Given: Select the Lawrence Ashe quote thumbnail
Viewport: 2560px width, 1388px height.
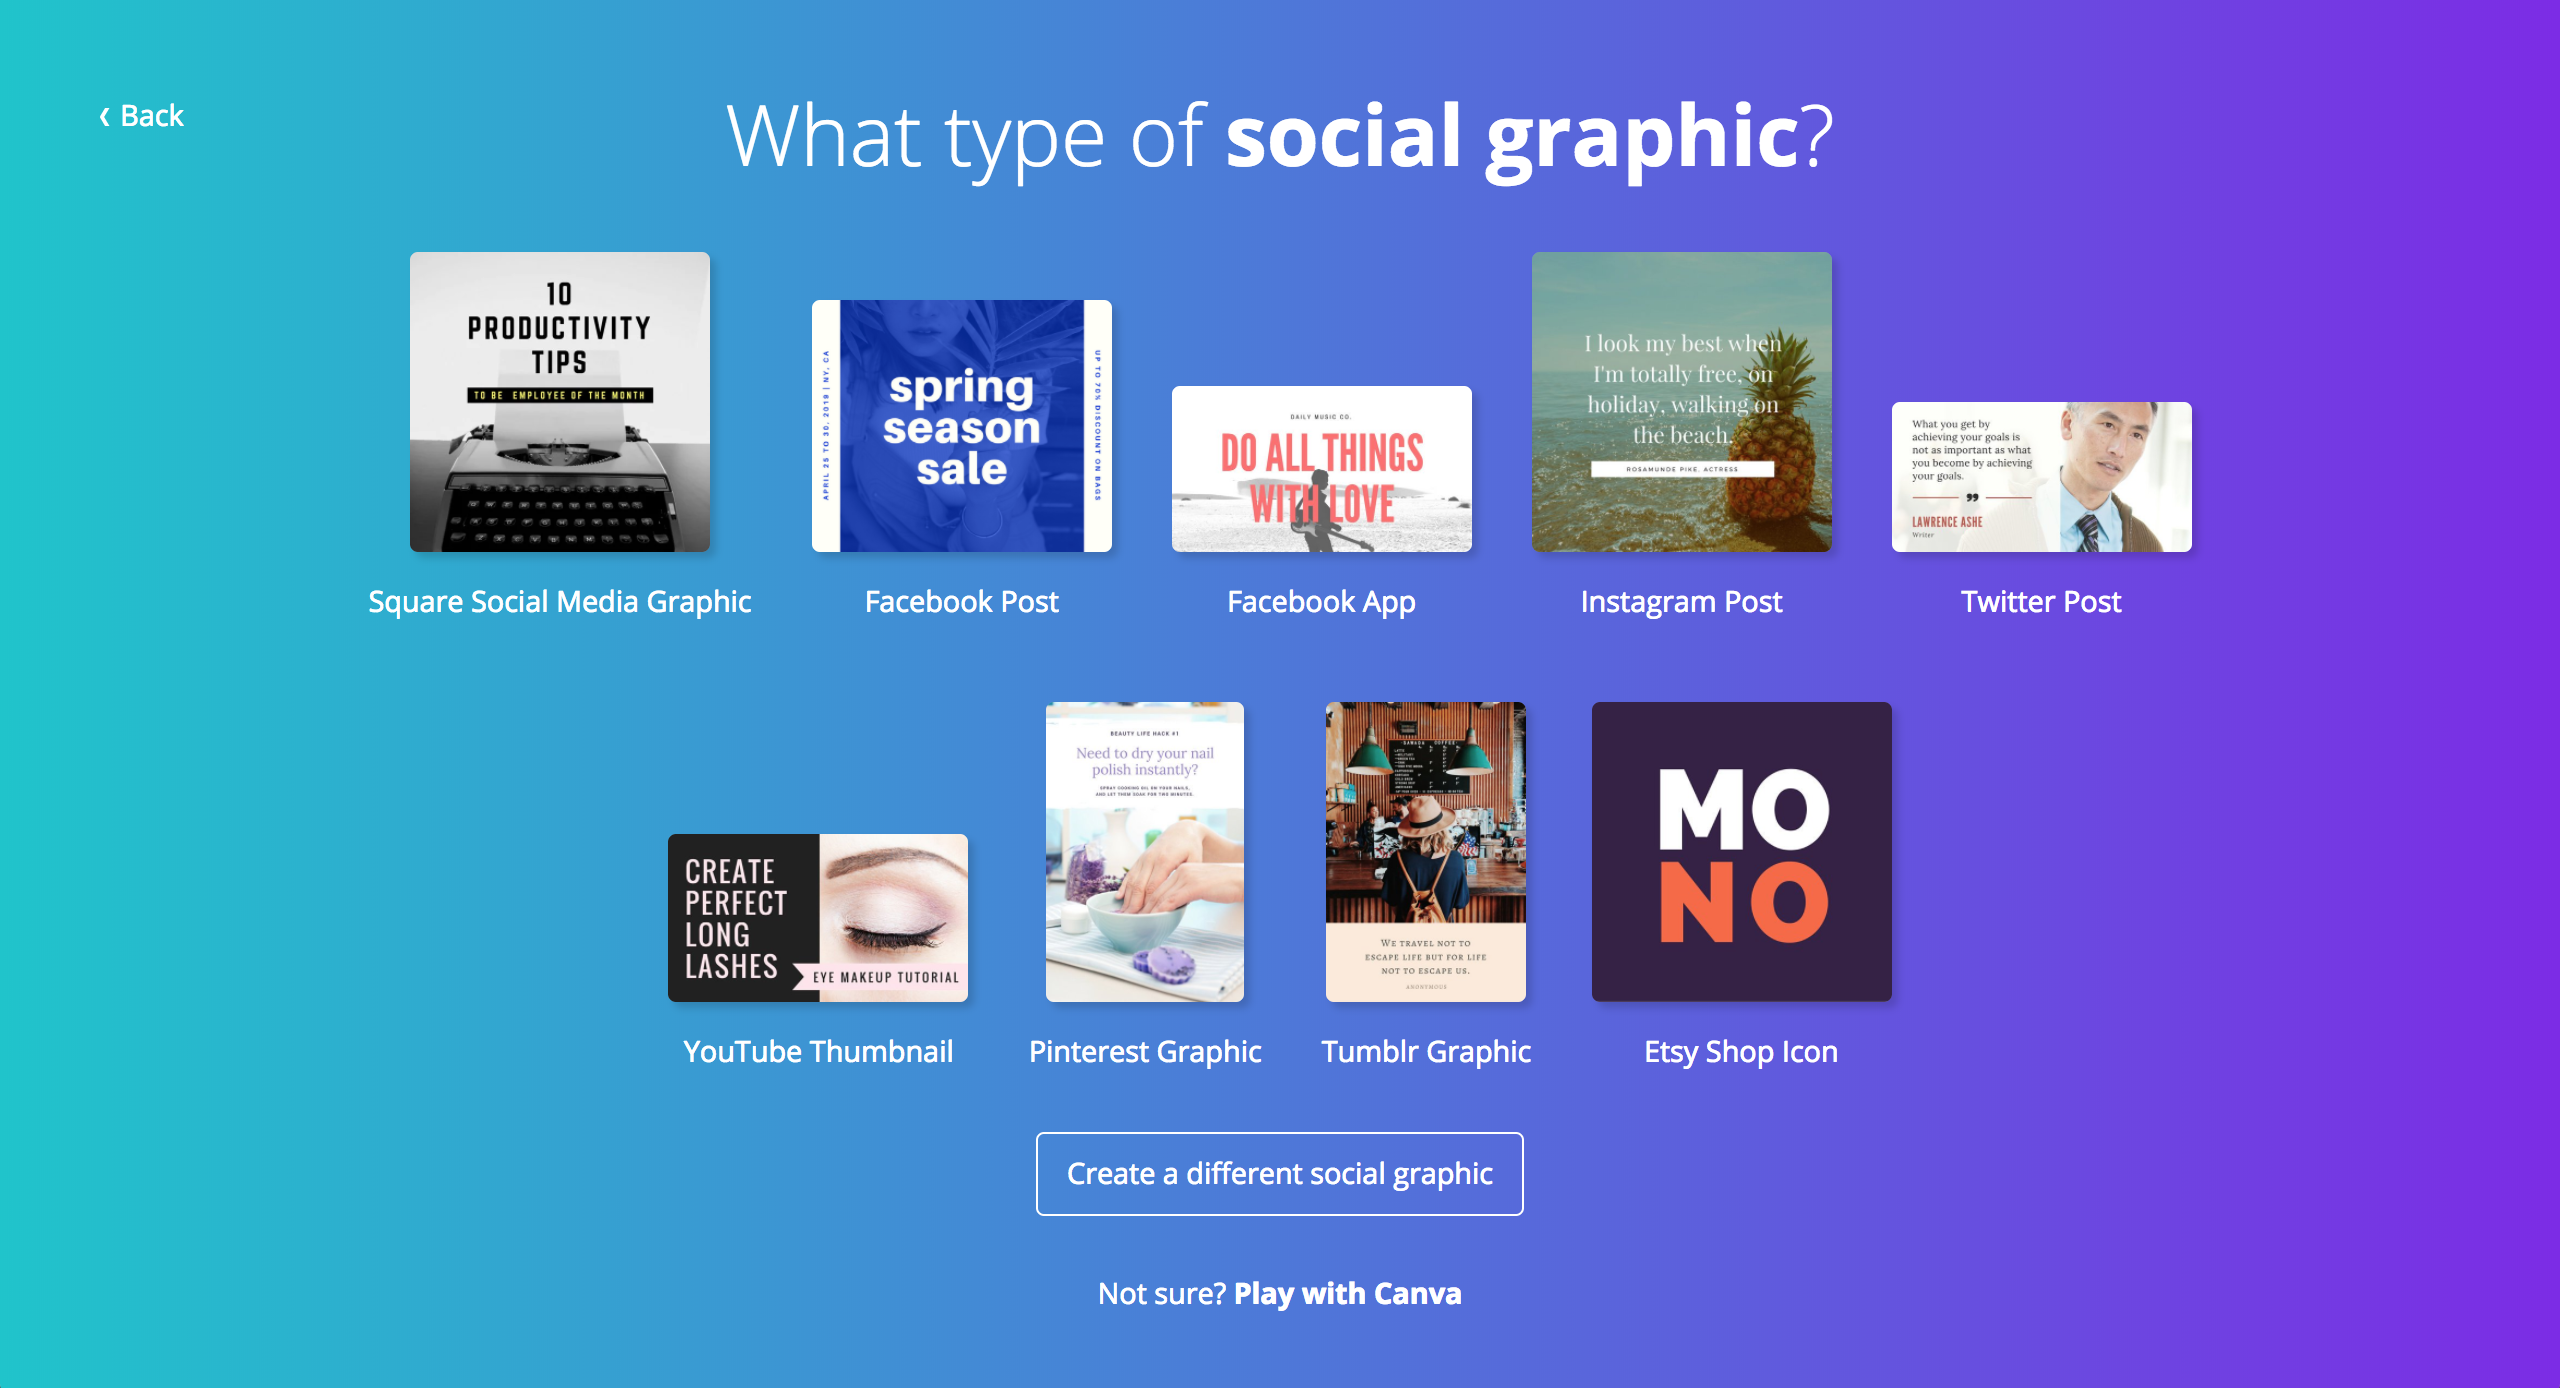Looking at the screenshot, I should point(2042,477).
